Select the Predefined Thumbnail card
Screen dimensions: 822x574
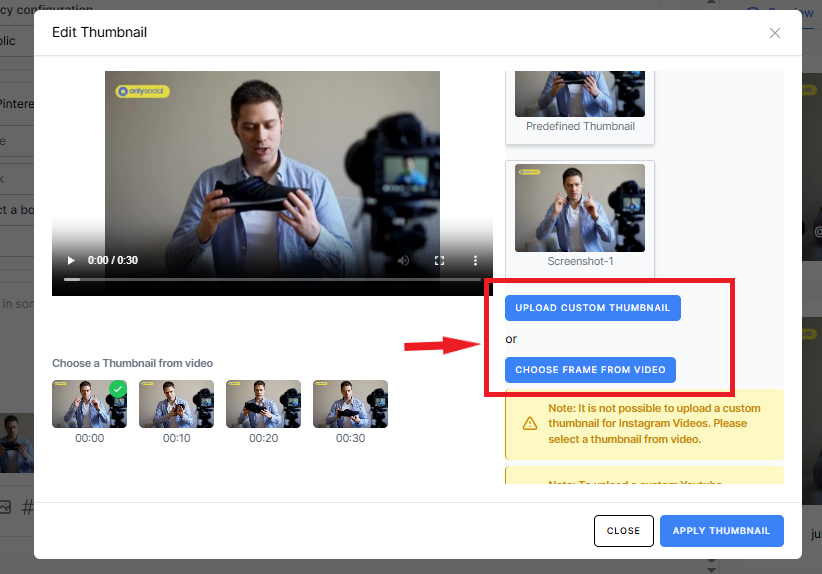(x=580, y=105)
